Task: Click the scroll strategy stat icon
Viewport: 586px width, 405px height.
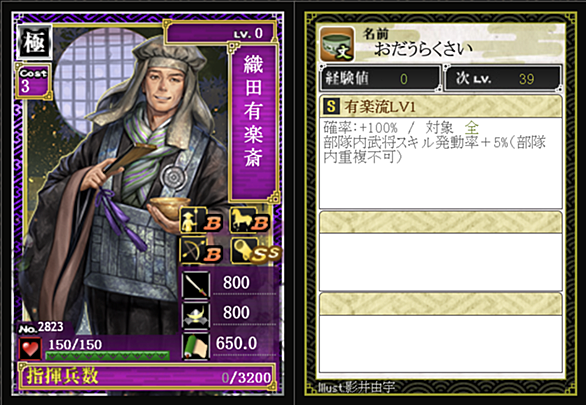Action: pos(196,346)
